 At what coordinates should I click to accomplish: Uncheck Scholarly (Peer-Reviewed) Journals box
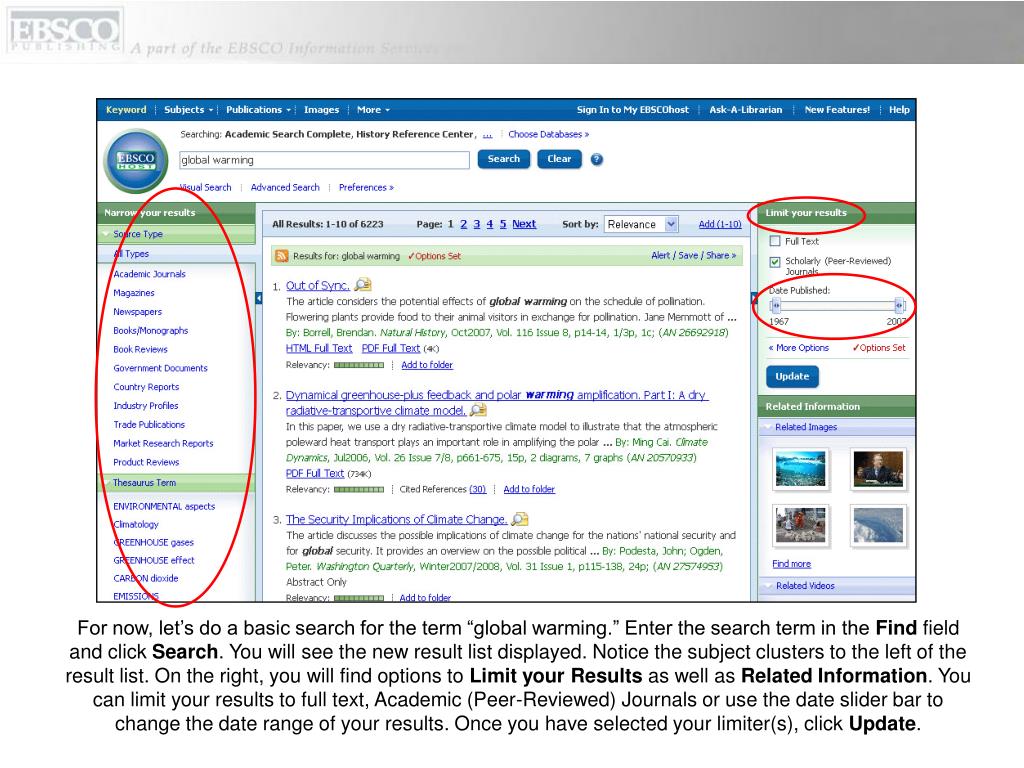click(x=775, y=262)
